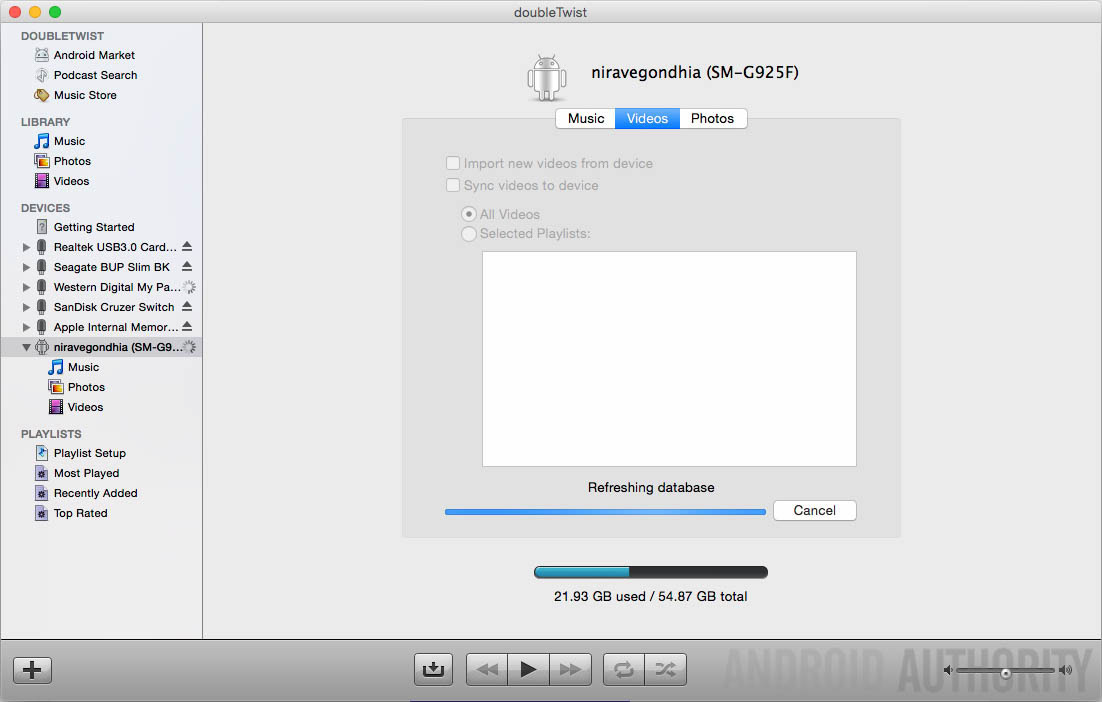Open Photos under niravegondhia device

[x=86, y=387]
